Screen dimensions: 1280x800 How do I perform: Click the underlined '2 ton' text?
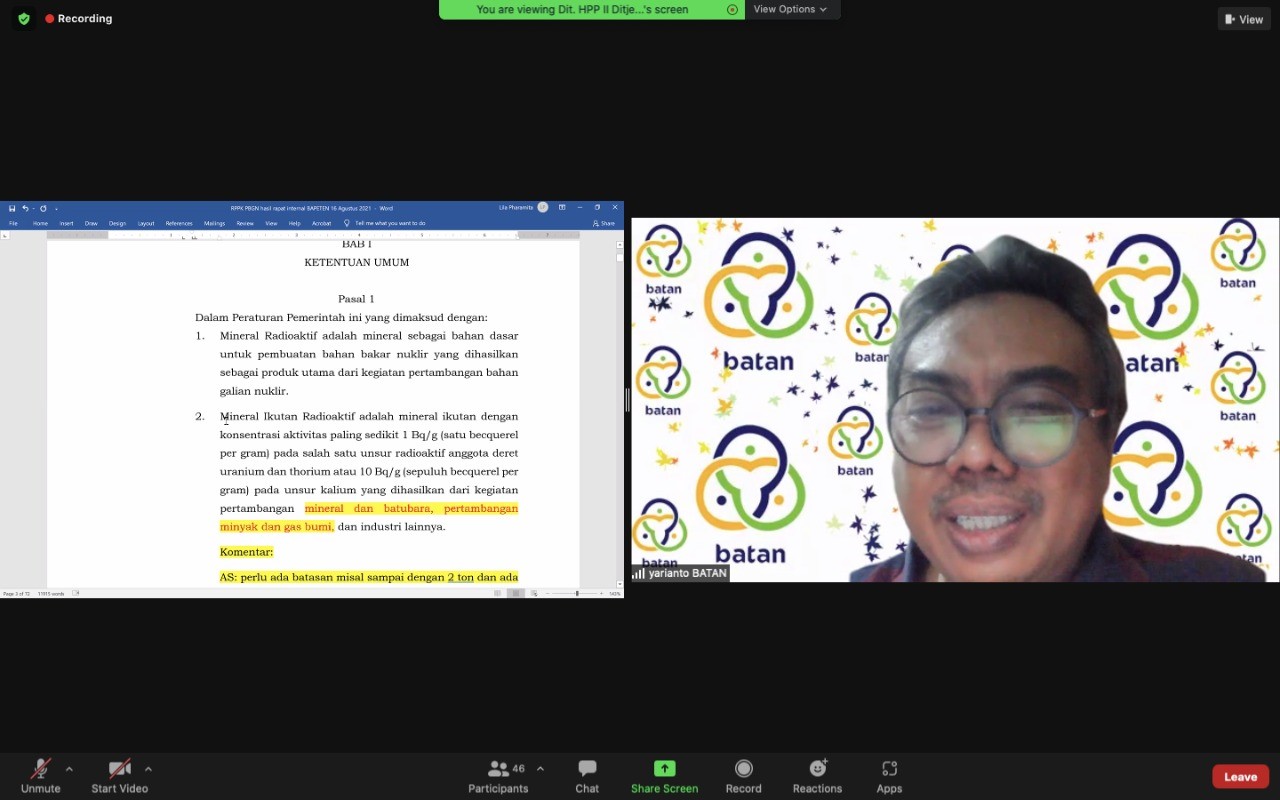[x=461, y=577]
